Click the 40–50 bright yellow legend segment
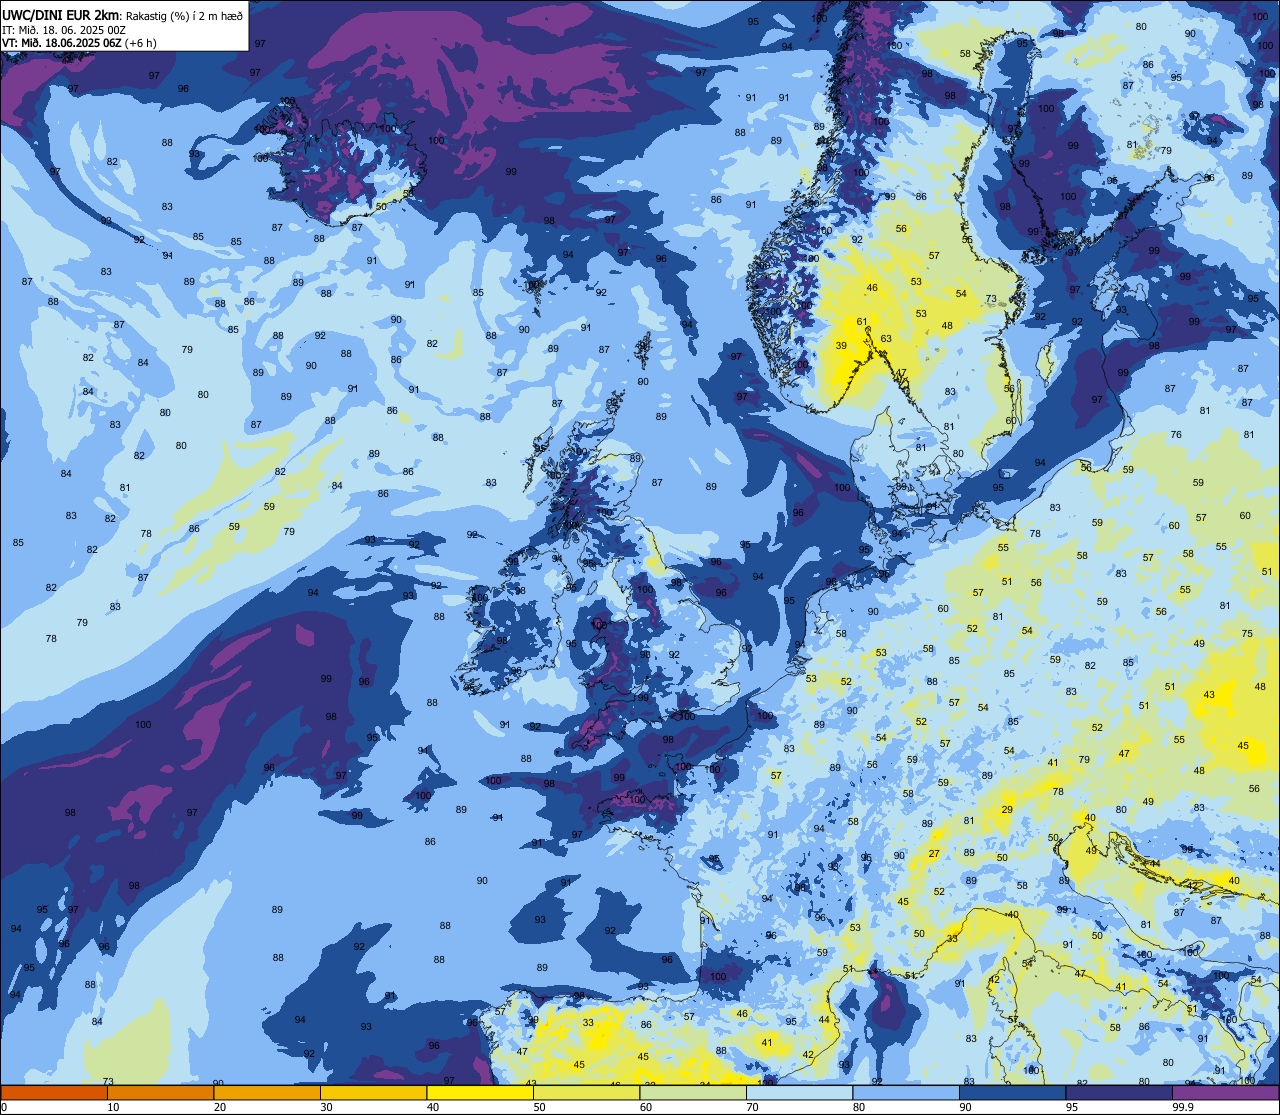The image size is (1280, 1115). [480, 1093]
